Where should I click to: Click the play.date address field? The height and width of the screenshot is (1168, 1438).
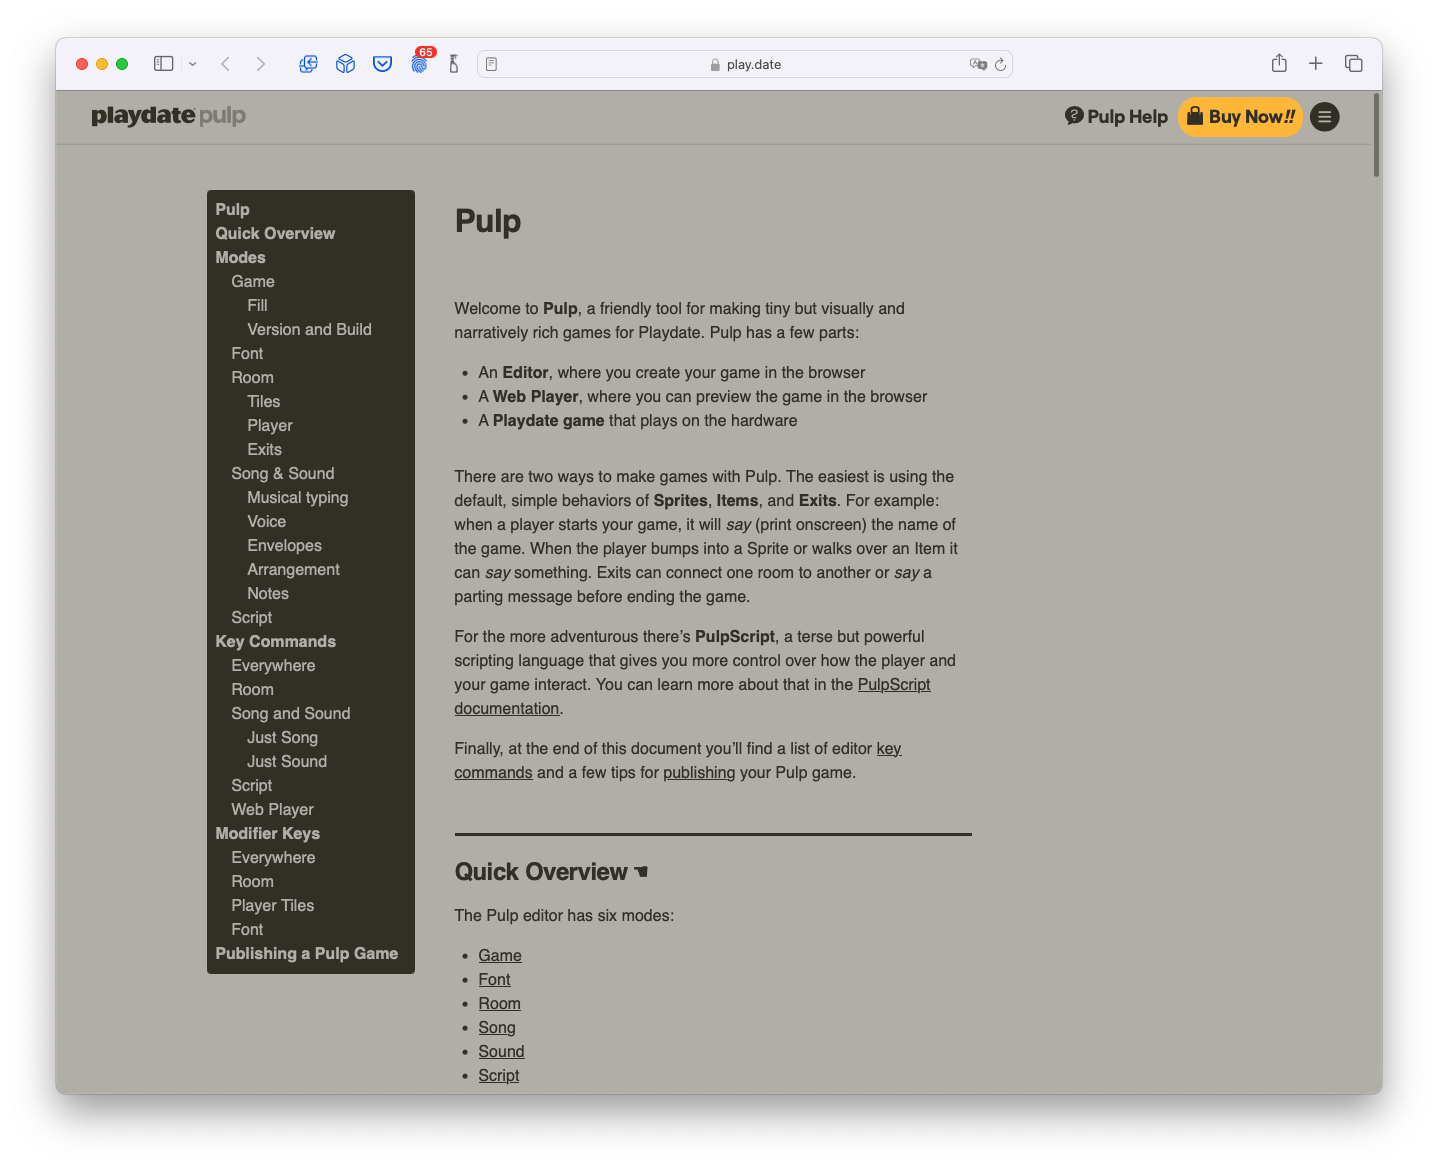pos(745,64)
